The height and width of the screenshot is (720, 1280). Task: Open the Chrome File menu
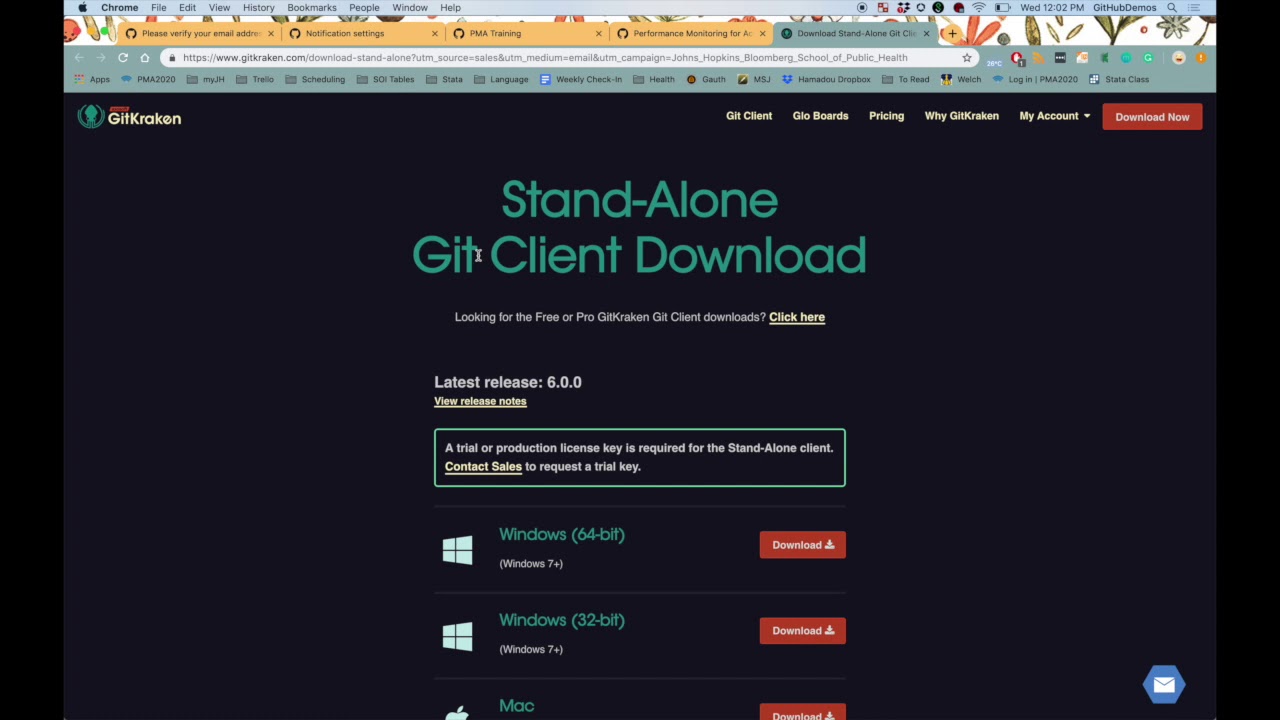click(158, 8)
